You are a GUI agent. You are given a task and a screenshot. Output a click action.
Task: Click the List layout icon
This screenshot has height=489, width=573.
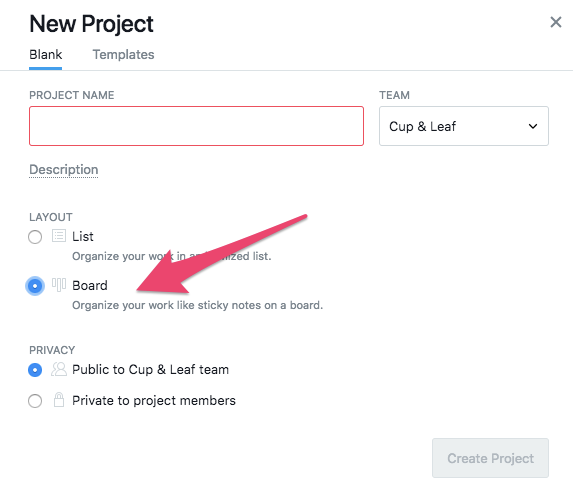[59, 236]
